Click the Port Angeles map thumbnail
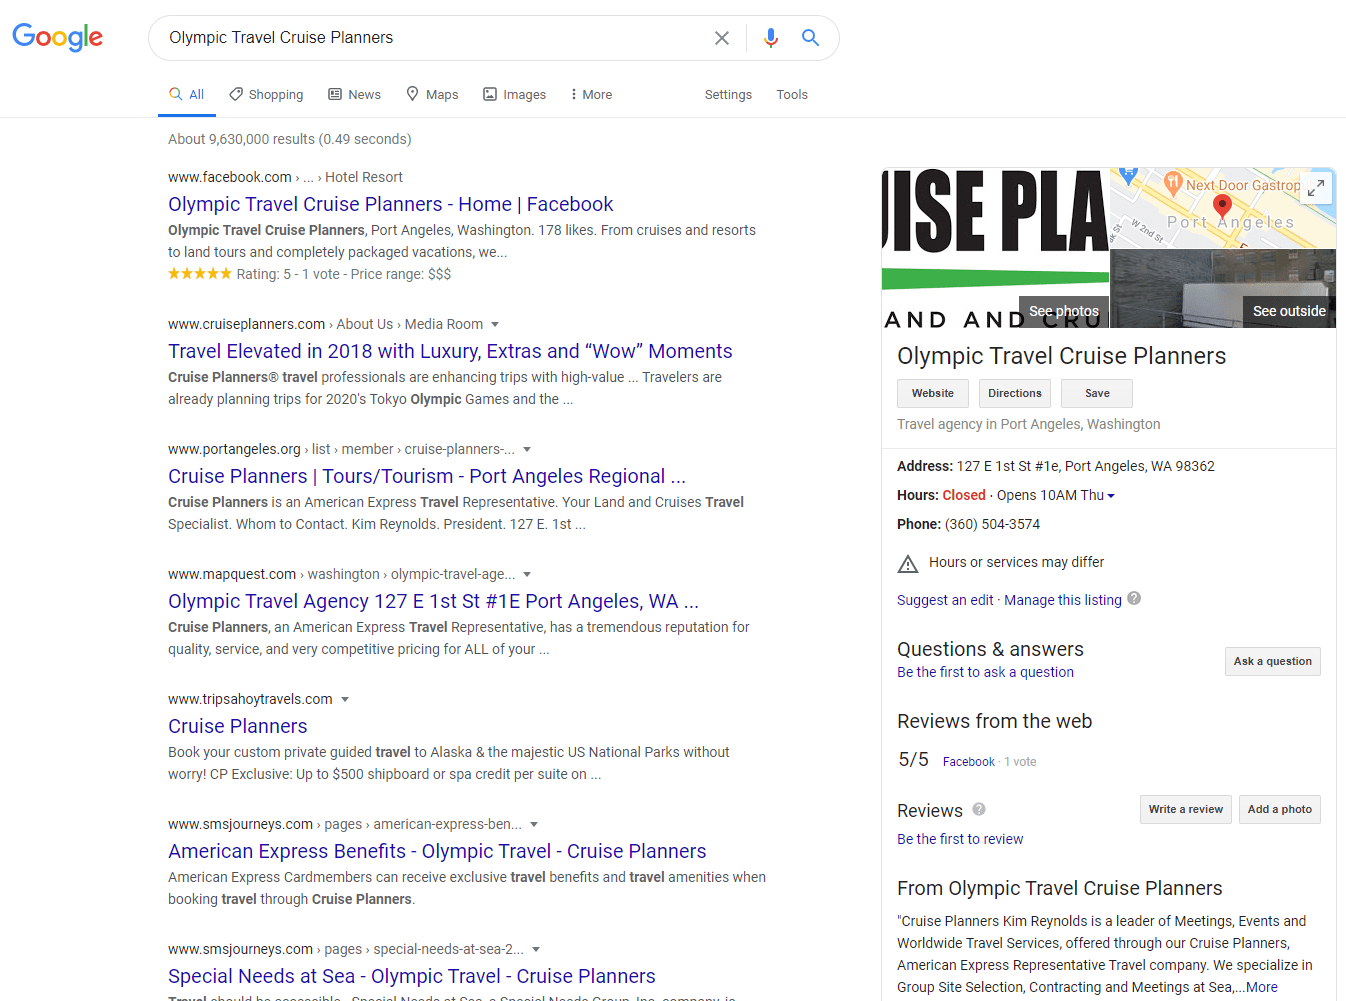The image size is (1346, 1001). [x=1223, y=208]
